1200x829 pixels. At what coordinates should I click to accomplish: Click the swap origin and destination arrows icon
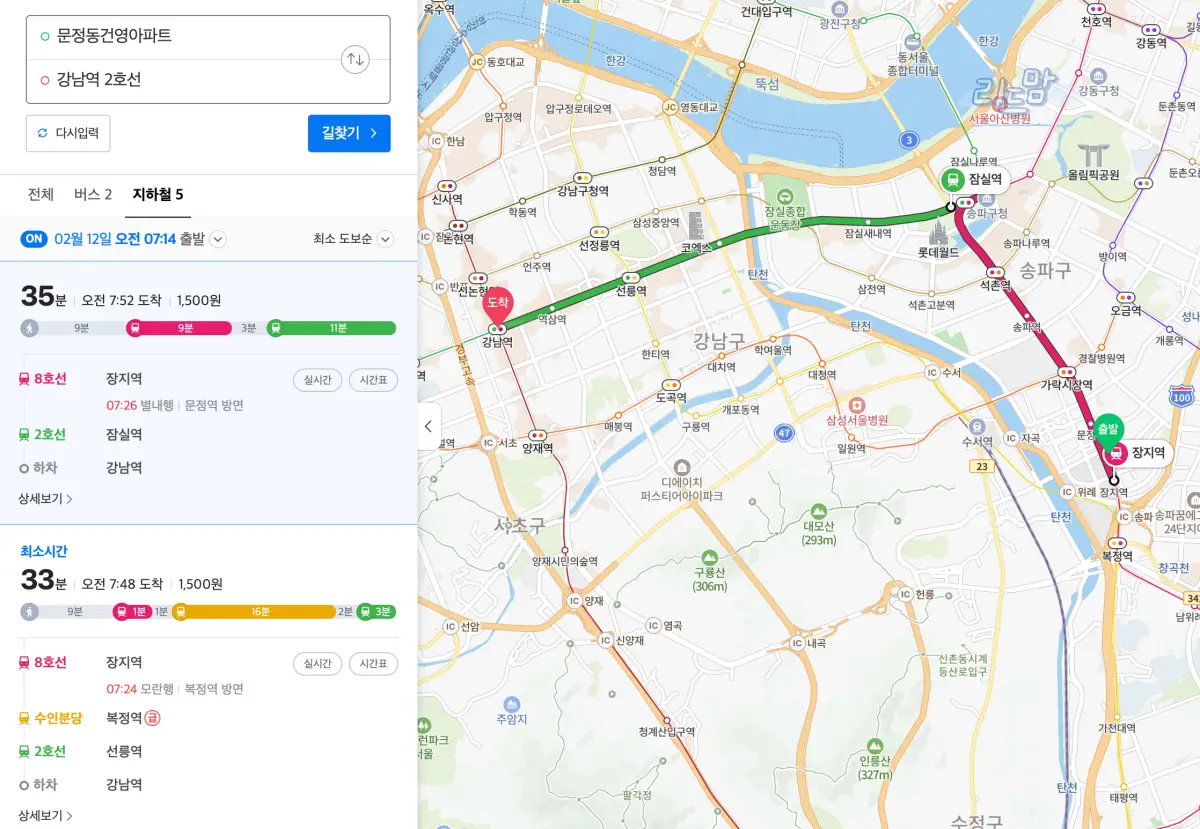[x=354, y=59]
